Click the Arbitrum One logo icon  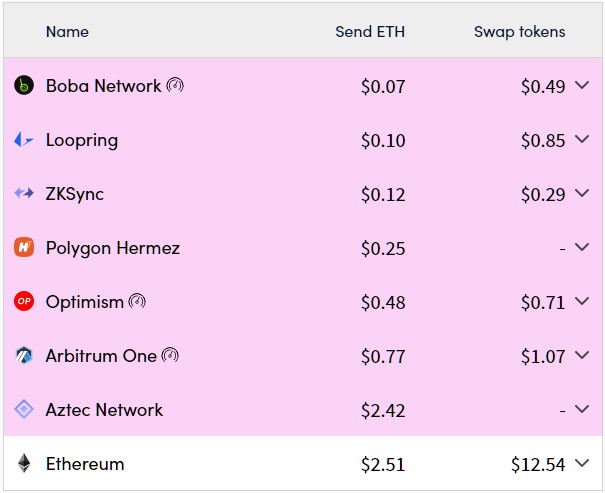click(24, 356)
